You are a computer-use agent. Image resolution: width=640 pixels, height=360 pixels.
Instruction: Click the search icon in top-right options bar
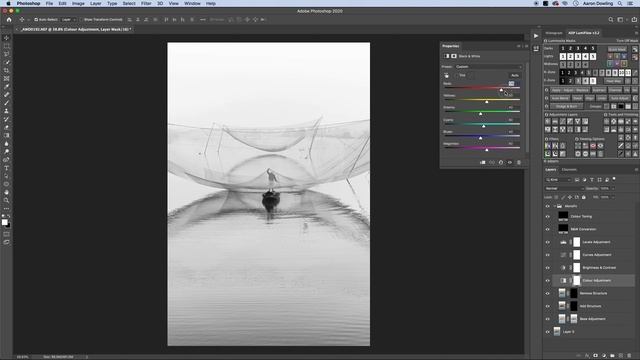611,19
